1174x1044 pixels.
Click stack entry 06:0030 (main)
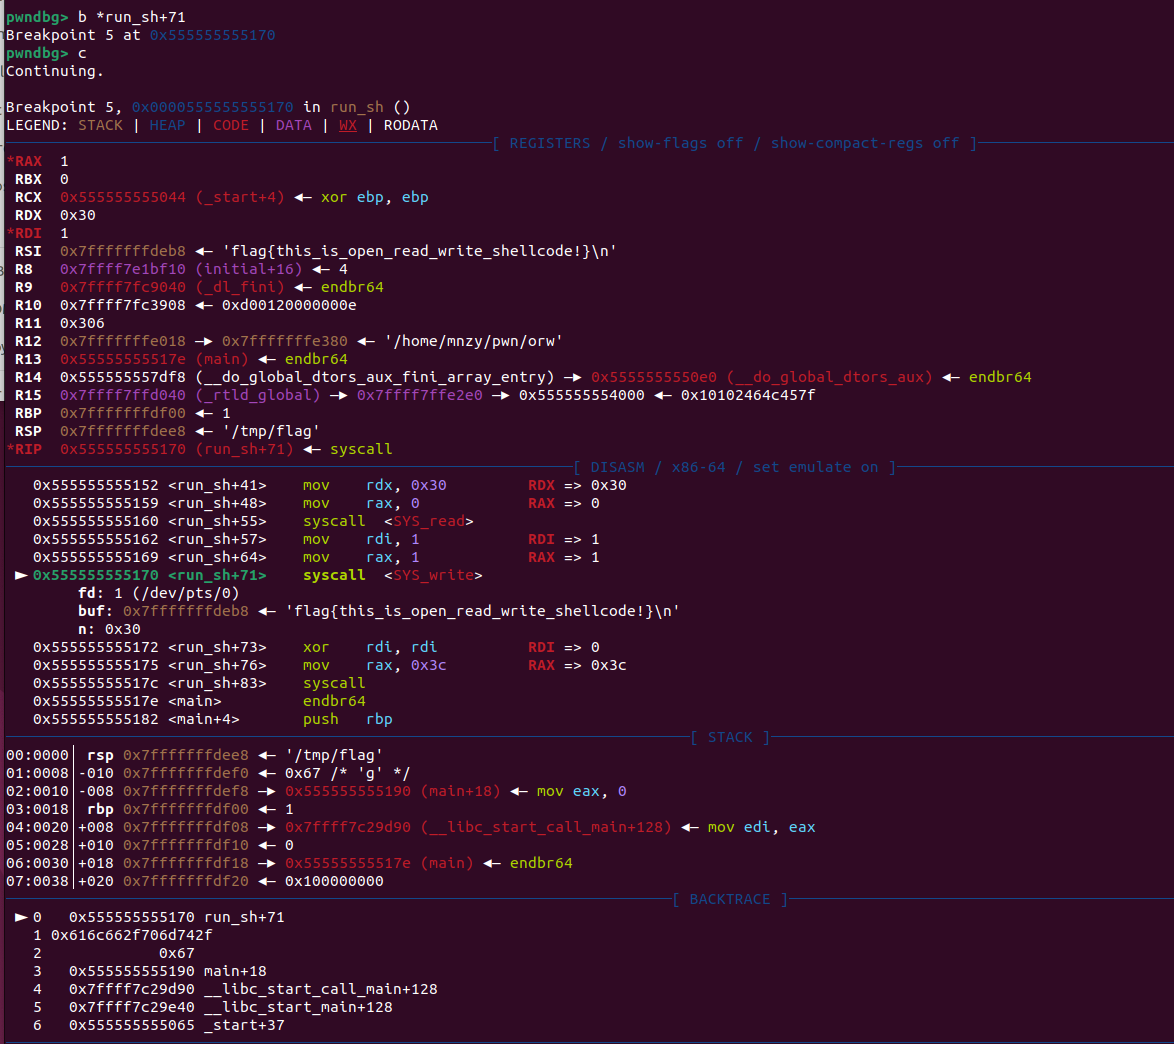tap(289, 863)
